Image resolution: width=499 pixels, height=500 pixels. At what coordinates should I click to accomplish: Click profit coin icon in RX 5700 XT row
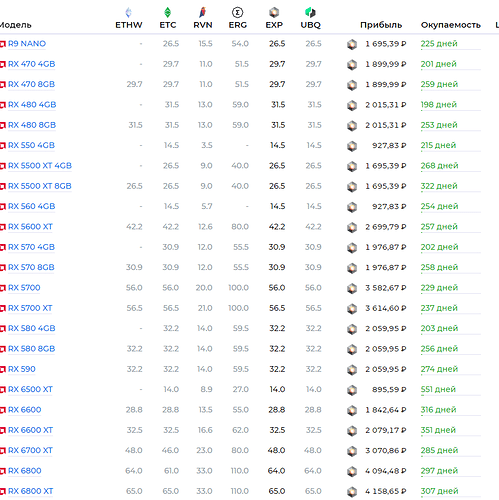[x=352, y=309]
